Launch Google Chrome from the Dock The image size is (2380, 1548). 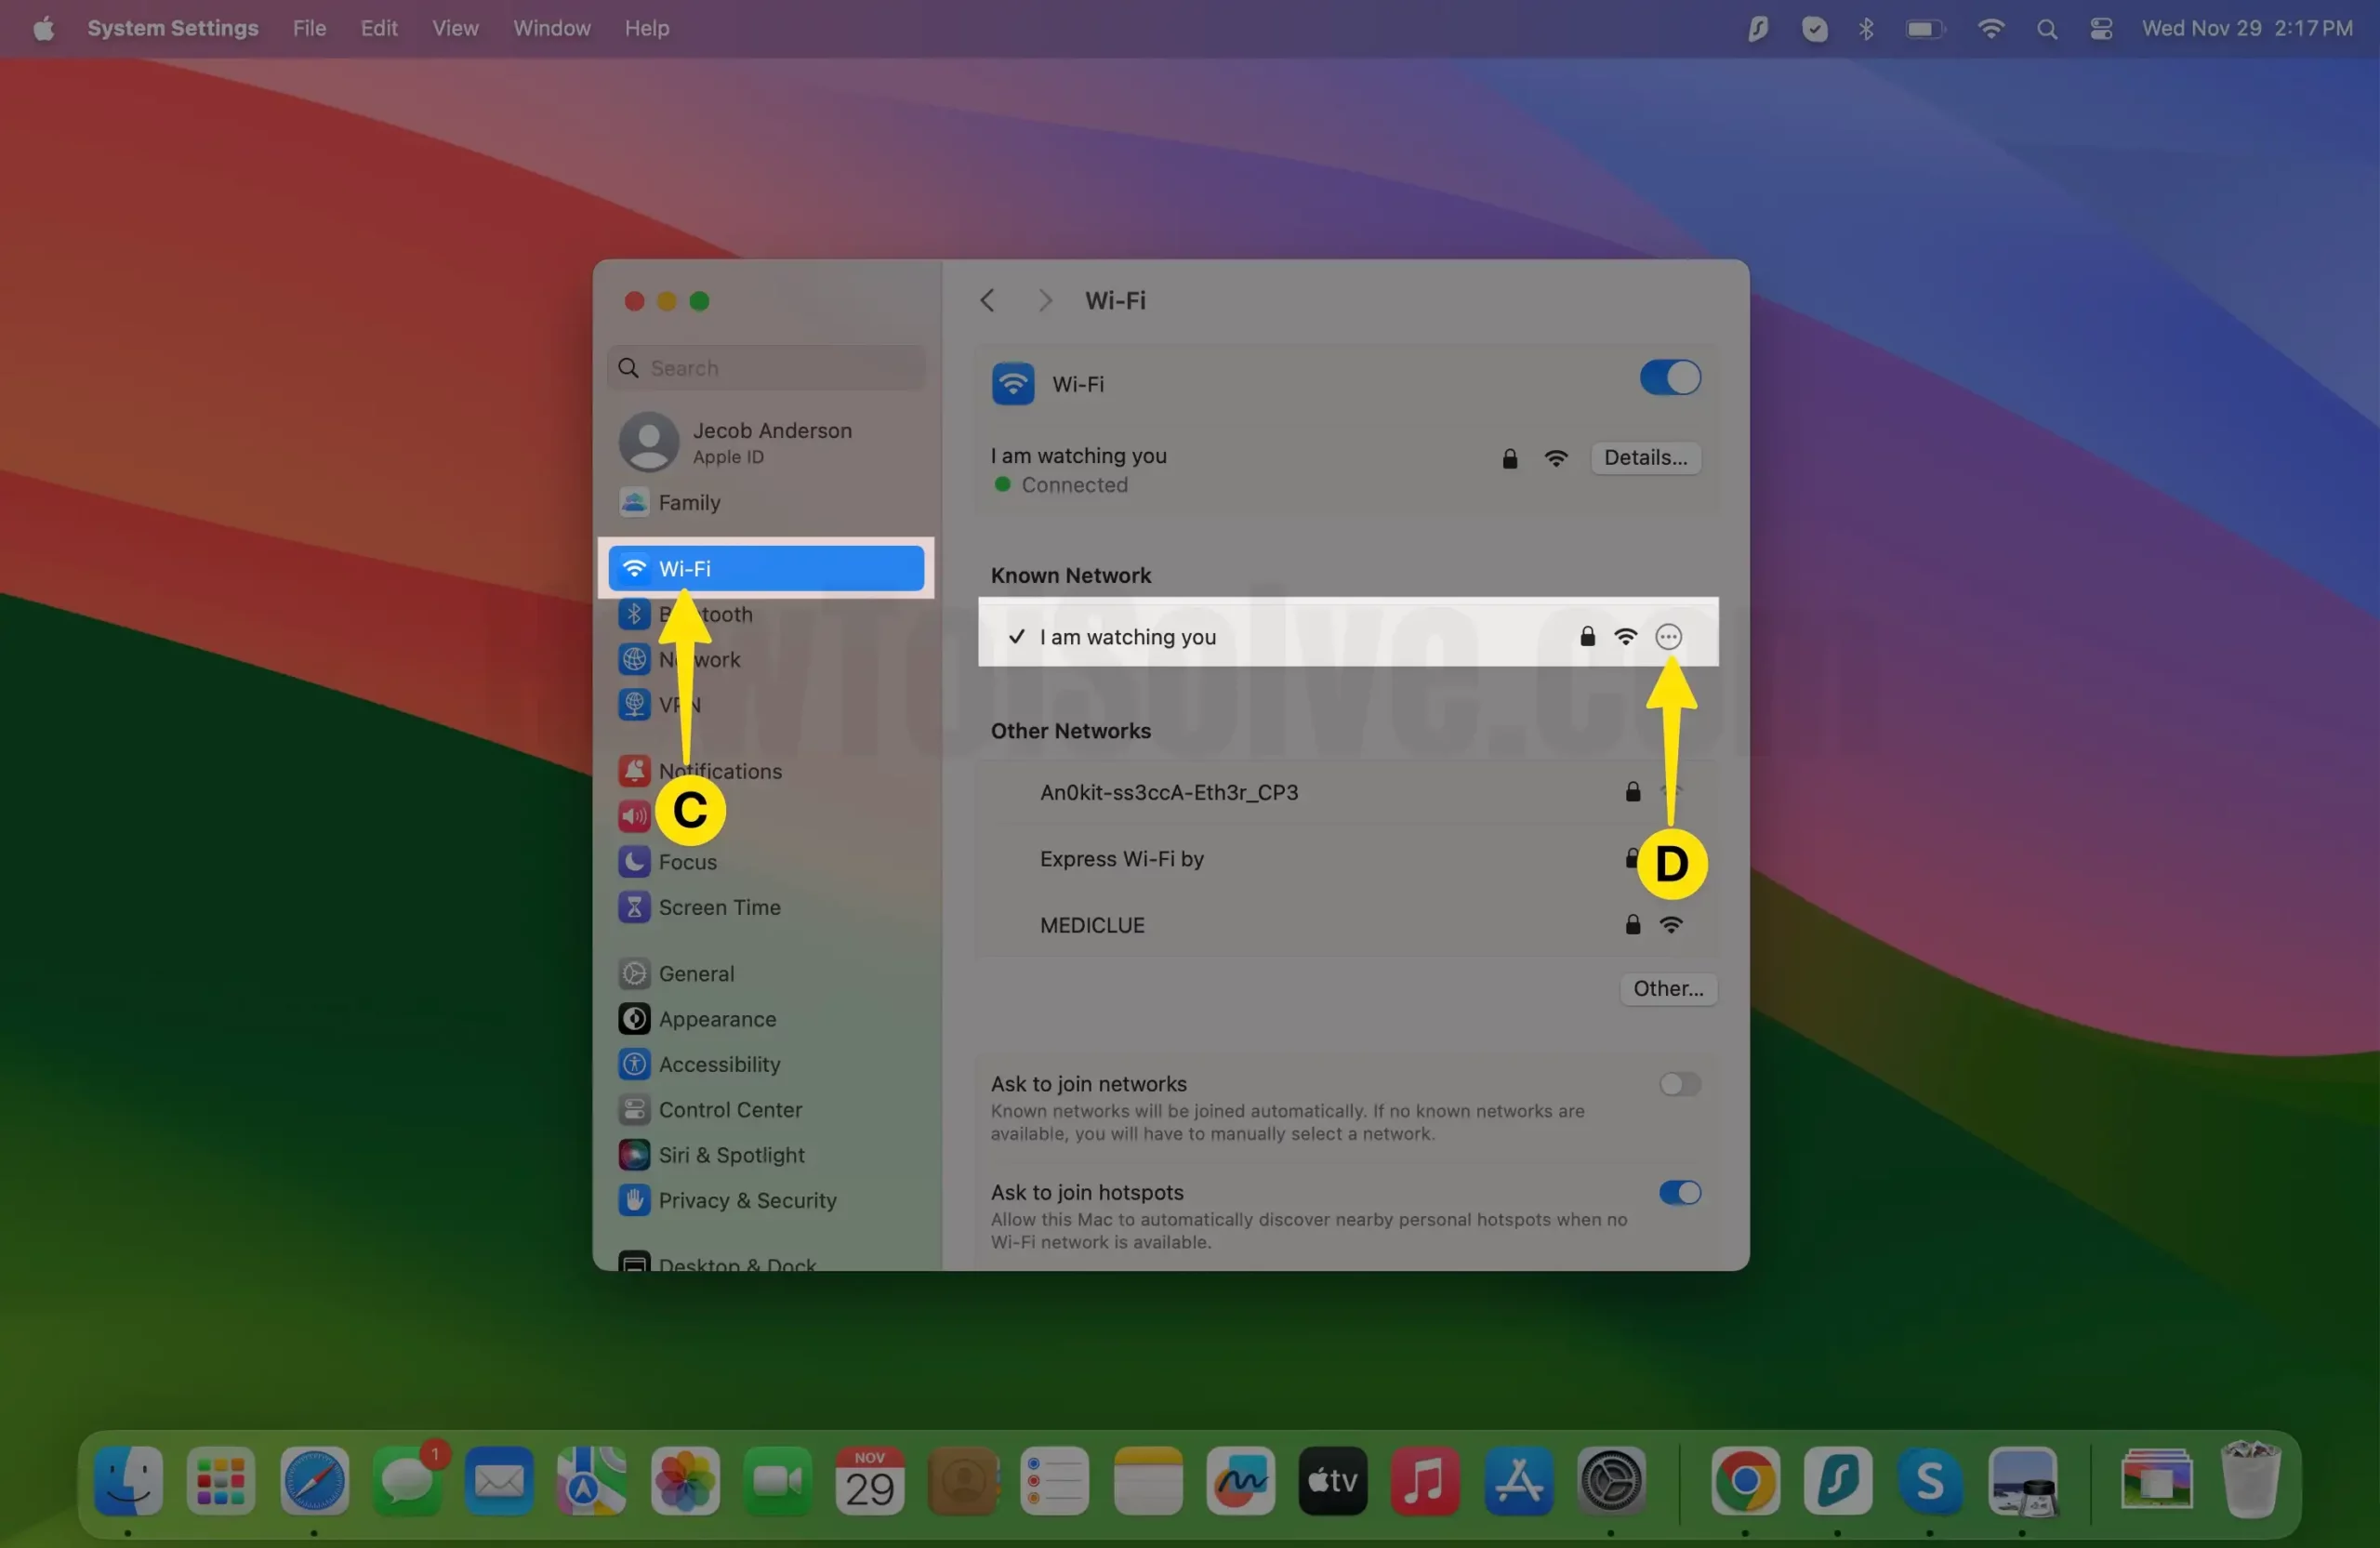coord(1745,1481)
